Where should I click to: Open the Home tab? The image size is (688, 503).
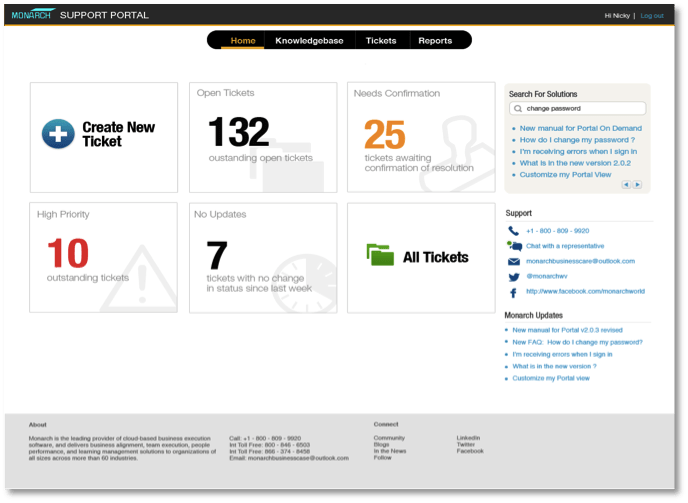[243, 41]
